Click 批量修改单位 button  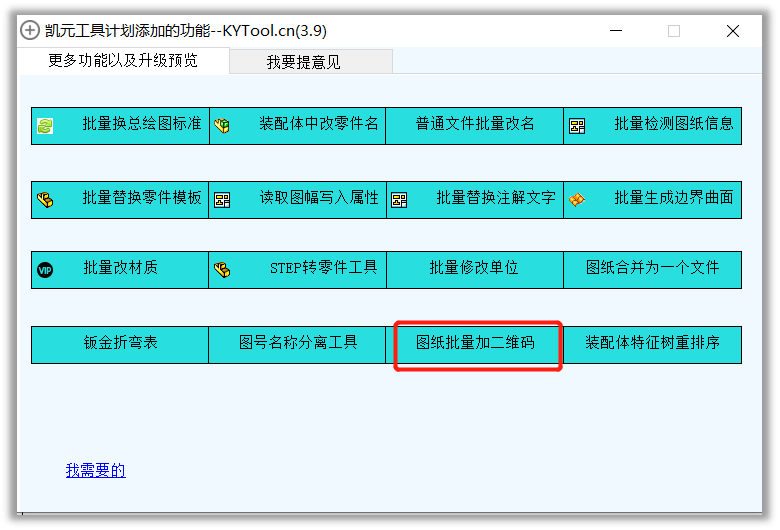click(x=475, y=270)
